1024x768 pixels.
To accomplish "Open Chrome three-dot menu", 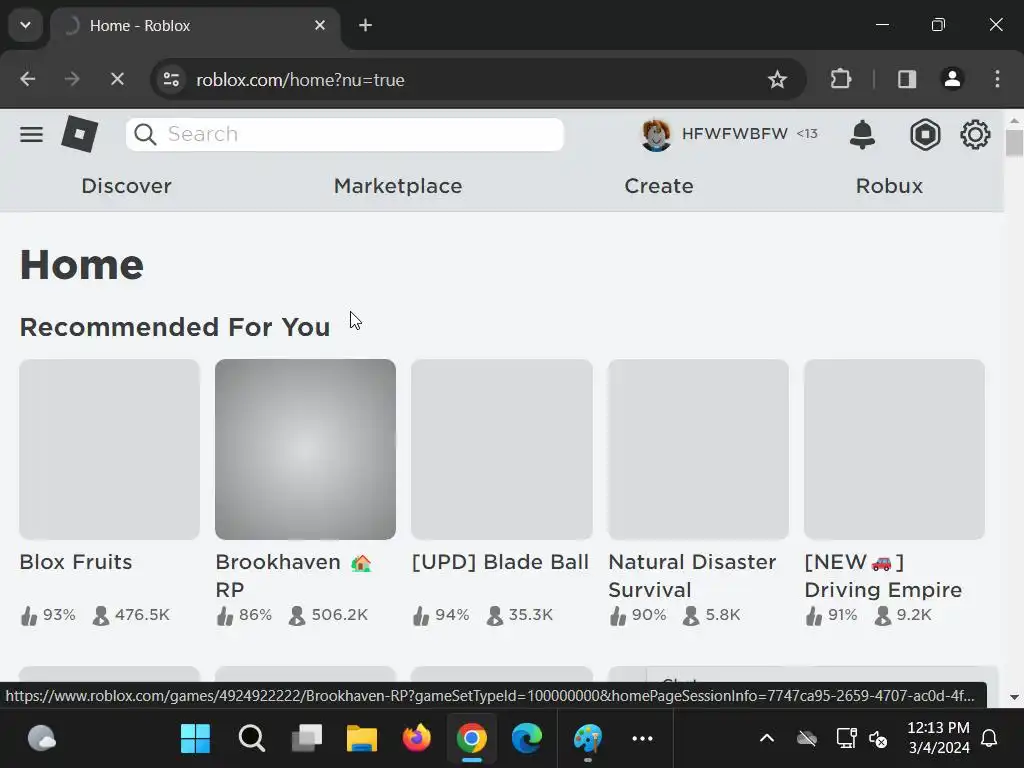I will 997,79.
